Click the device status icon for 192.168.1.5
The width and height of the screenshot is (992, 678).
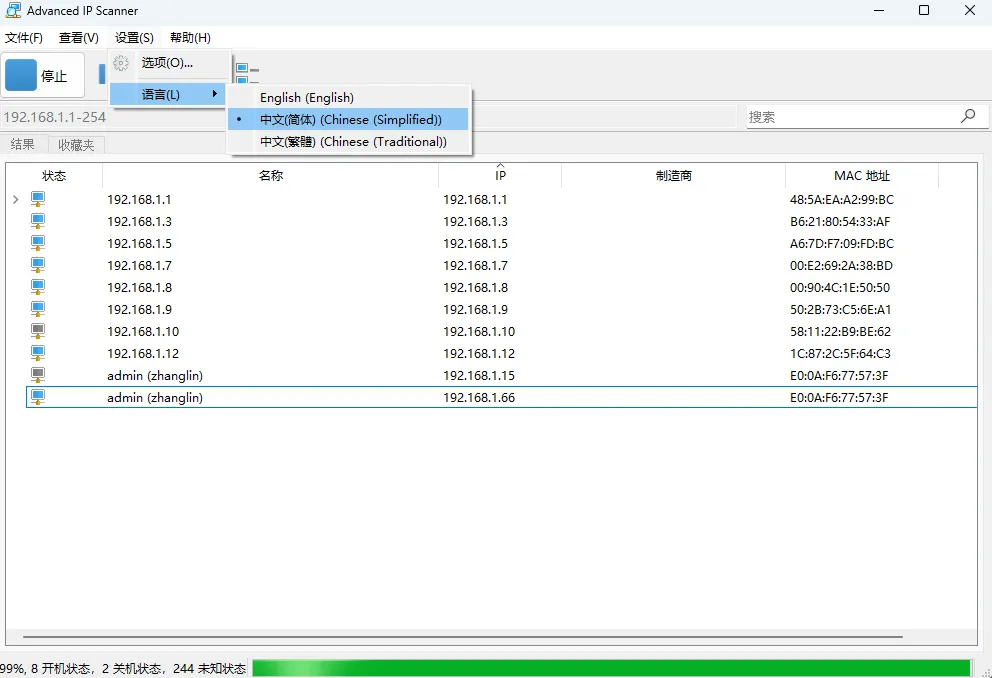38,243
